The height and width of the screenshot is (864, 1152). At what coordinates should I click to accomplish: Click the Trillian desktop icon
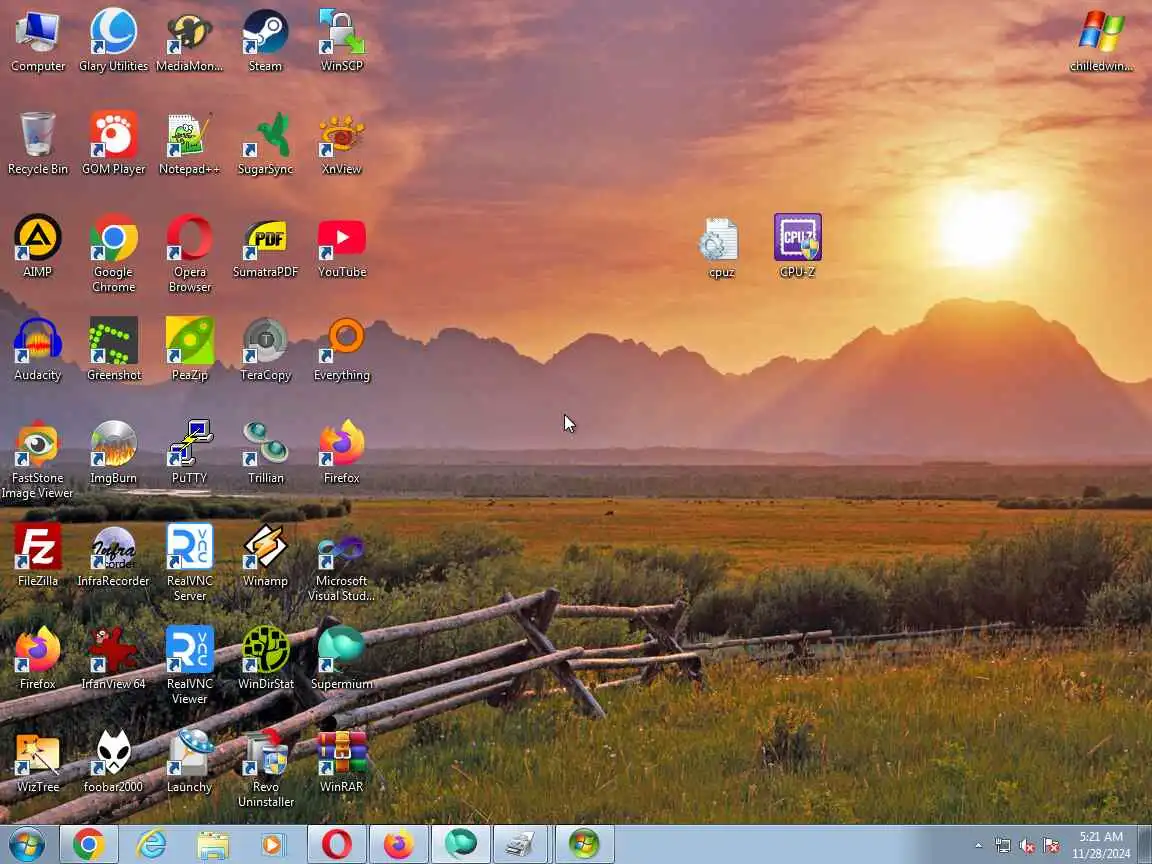tap(265, 453)
